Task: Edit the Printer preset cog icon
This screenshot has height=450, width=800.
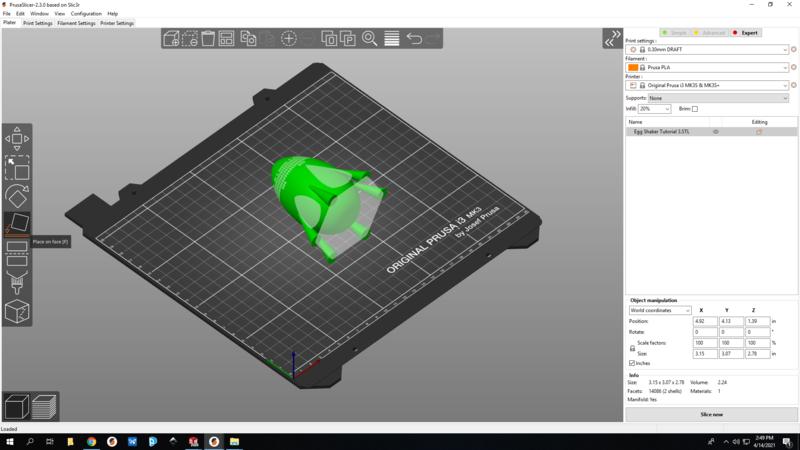Action: (x=793, y=85)
